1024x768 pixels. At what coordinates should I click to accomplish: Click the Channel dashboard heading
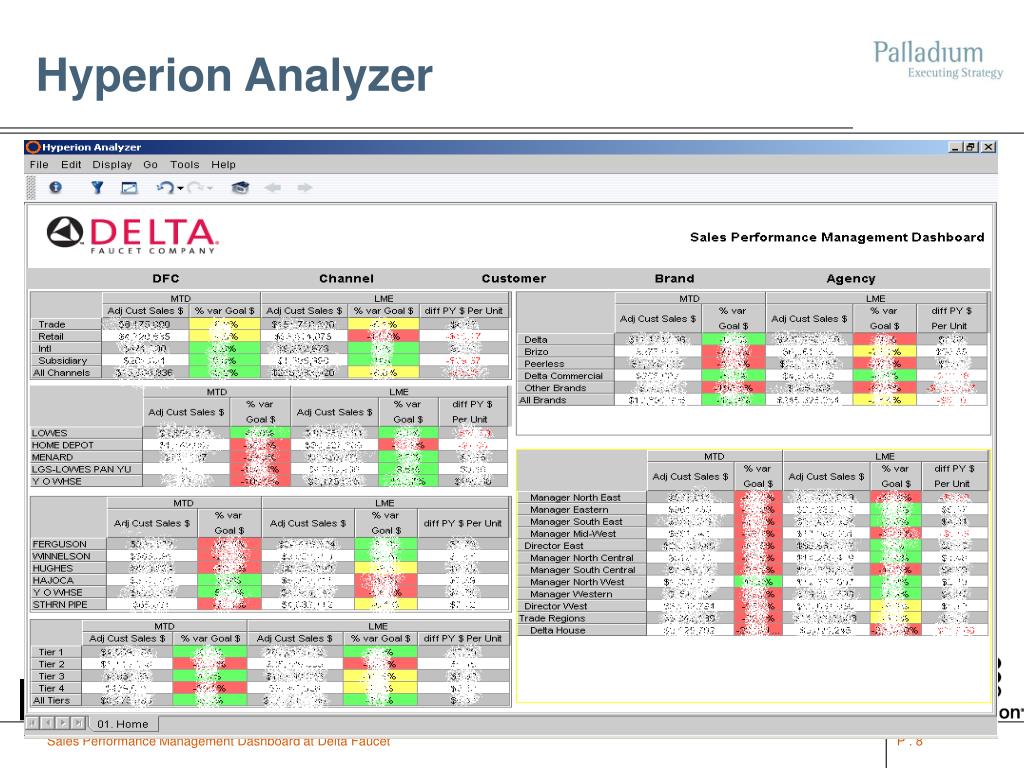(x=346, y=278)
